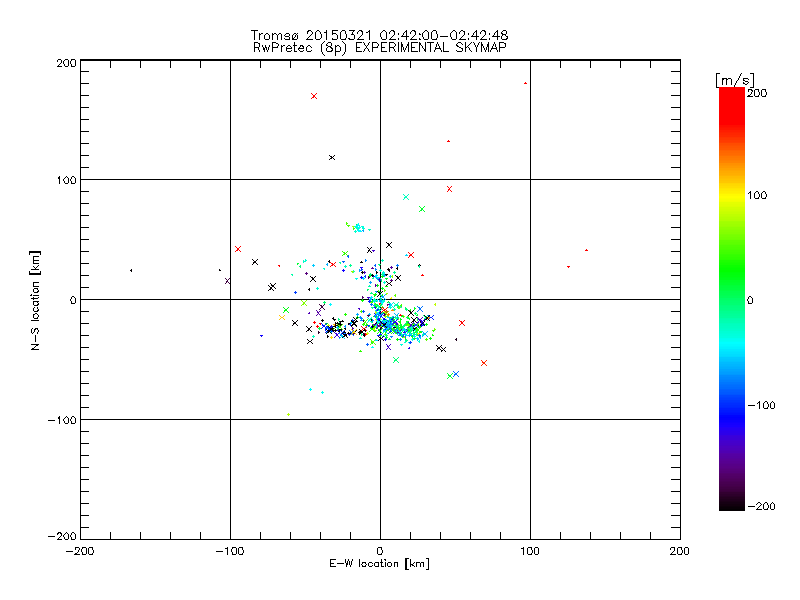
Task: Click the title 'Tromsø 20150321 02:42:00-02:42:48'
Action: click(x=379, y=35)
